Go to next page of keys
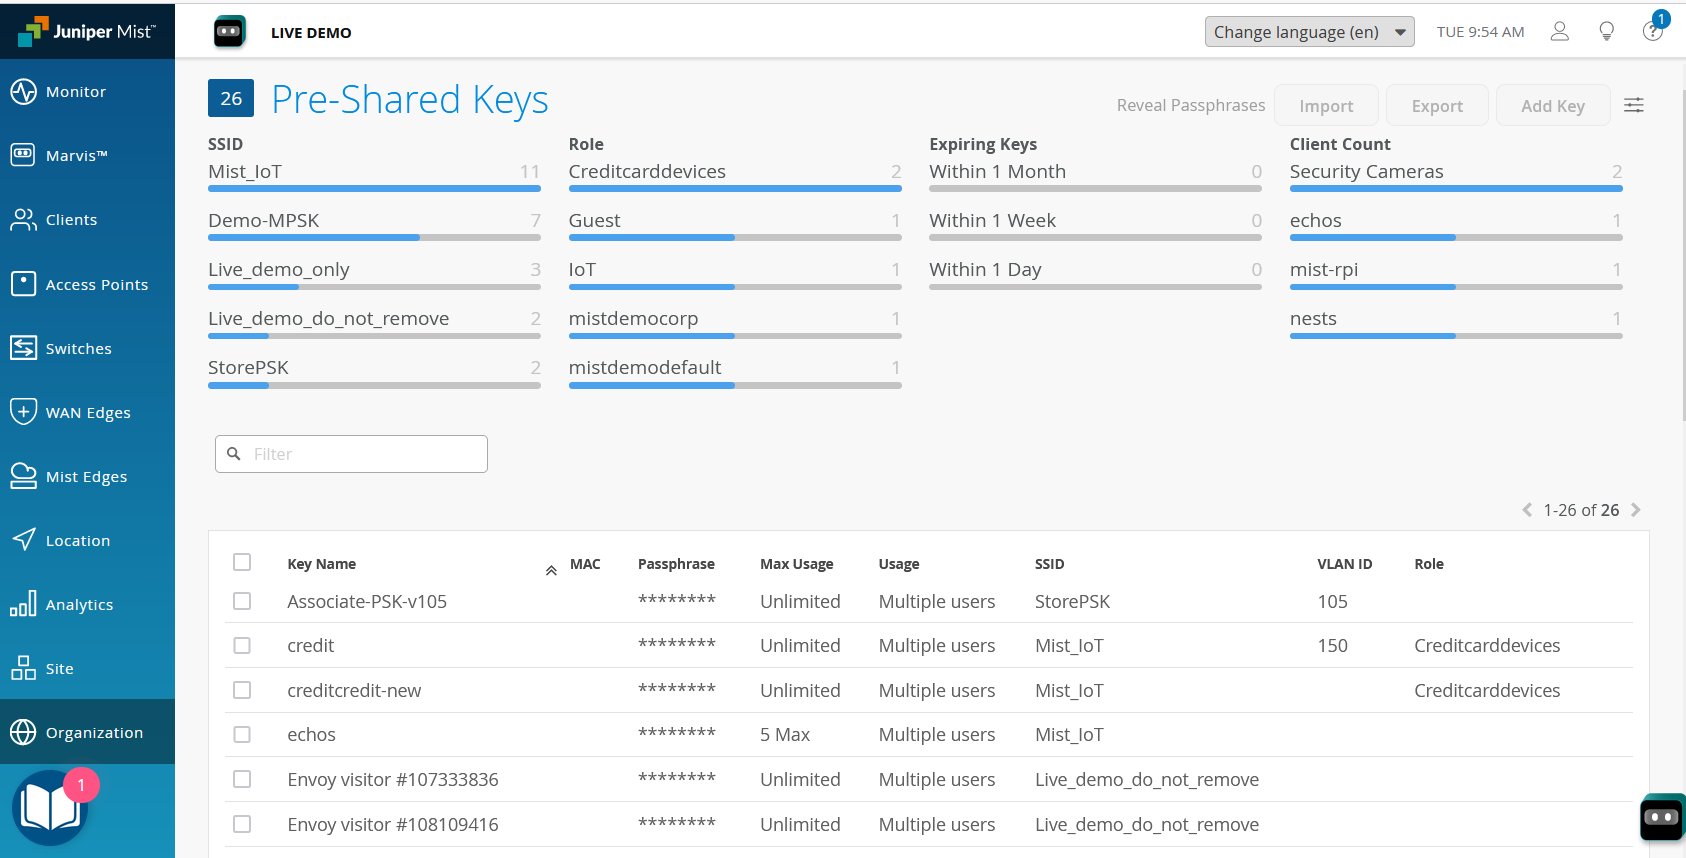1686x858 pixels. (x=1635, y=510)
